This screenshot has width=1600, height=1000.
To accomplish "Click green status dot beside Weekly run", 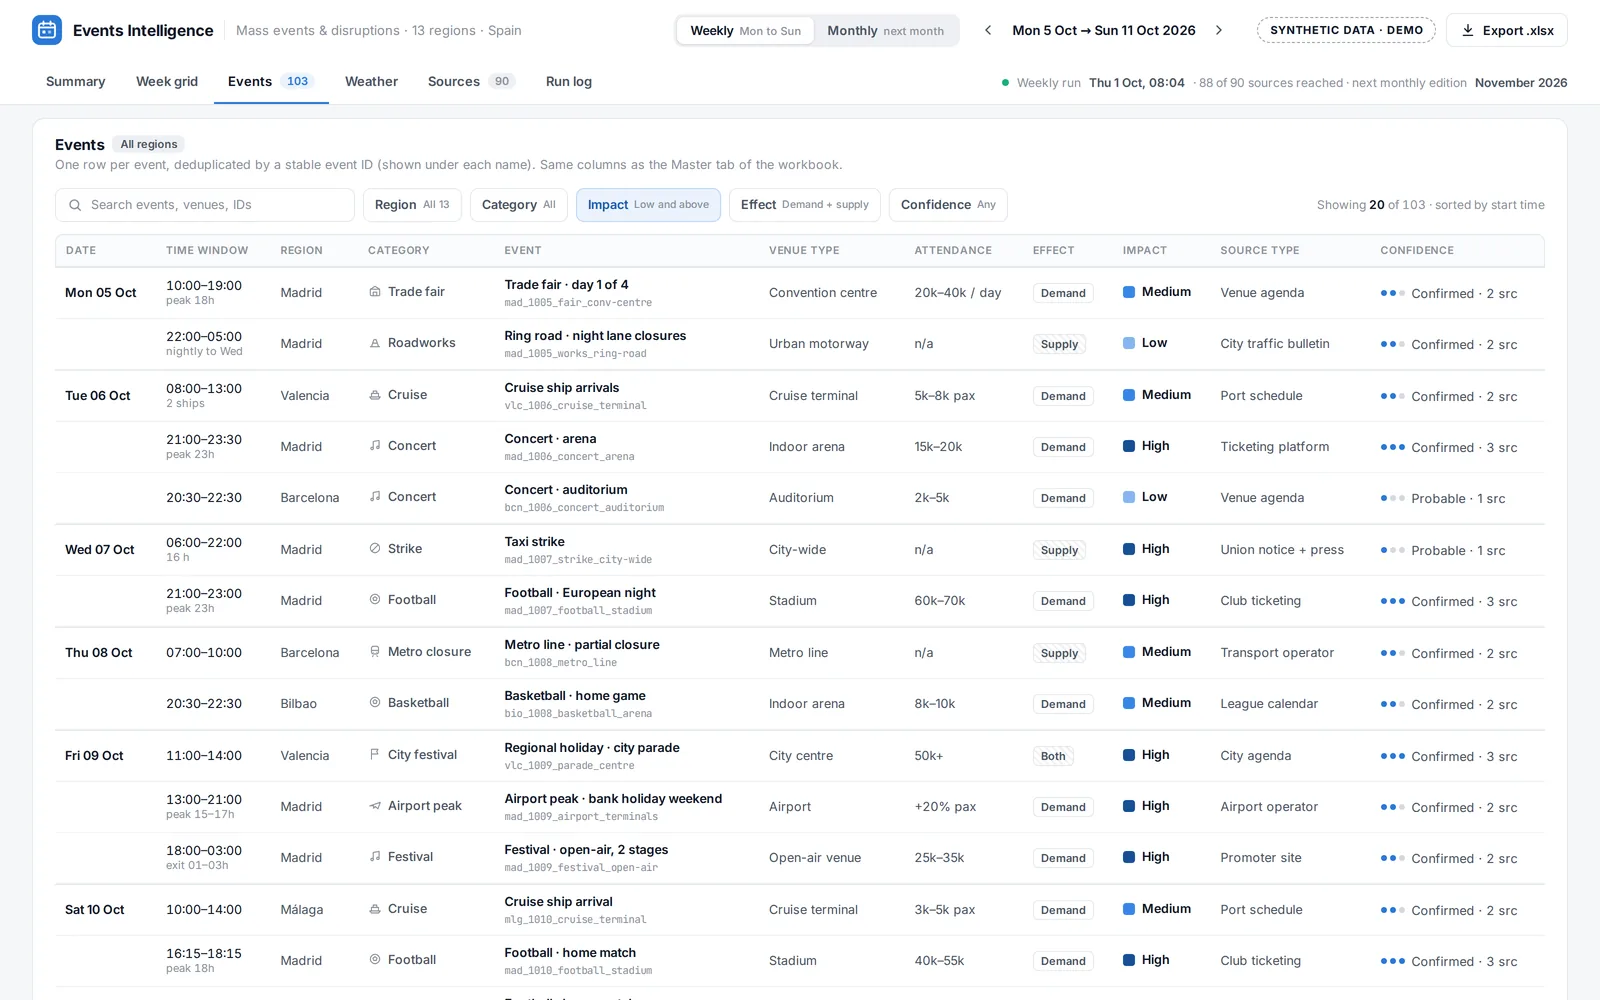I will (x=1005, y=83).
